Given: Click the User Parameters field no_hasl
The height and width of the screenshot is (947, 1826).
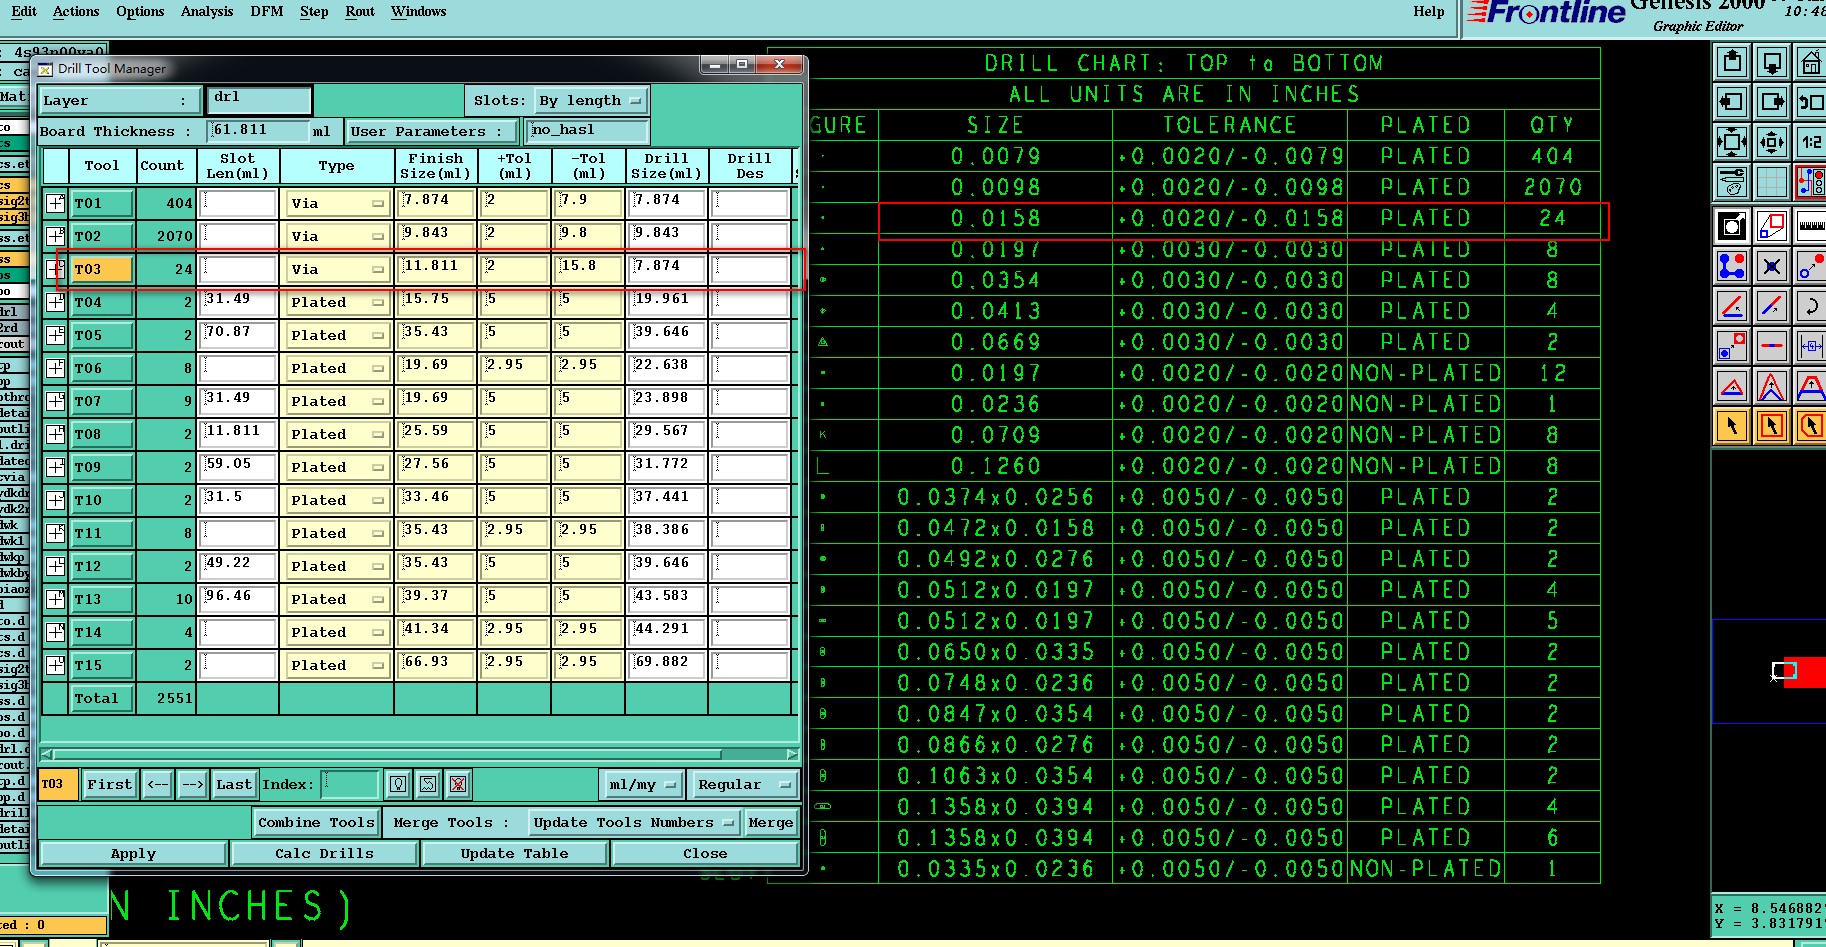Looking at the screenshot, I should click(587, 131).
